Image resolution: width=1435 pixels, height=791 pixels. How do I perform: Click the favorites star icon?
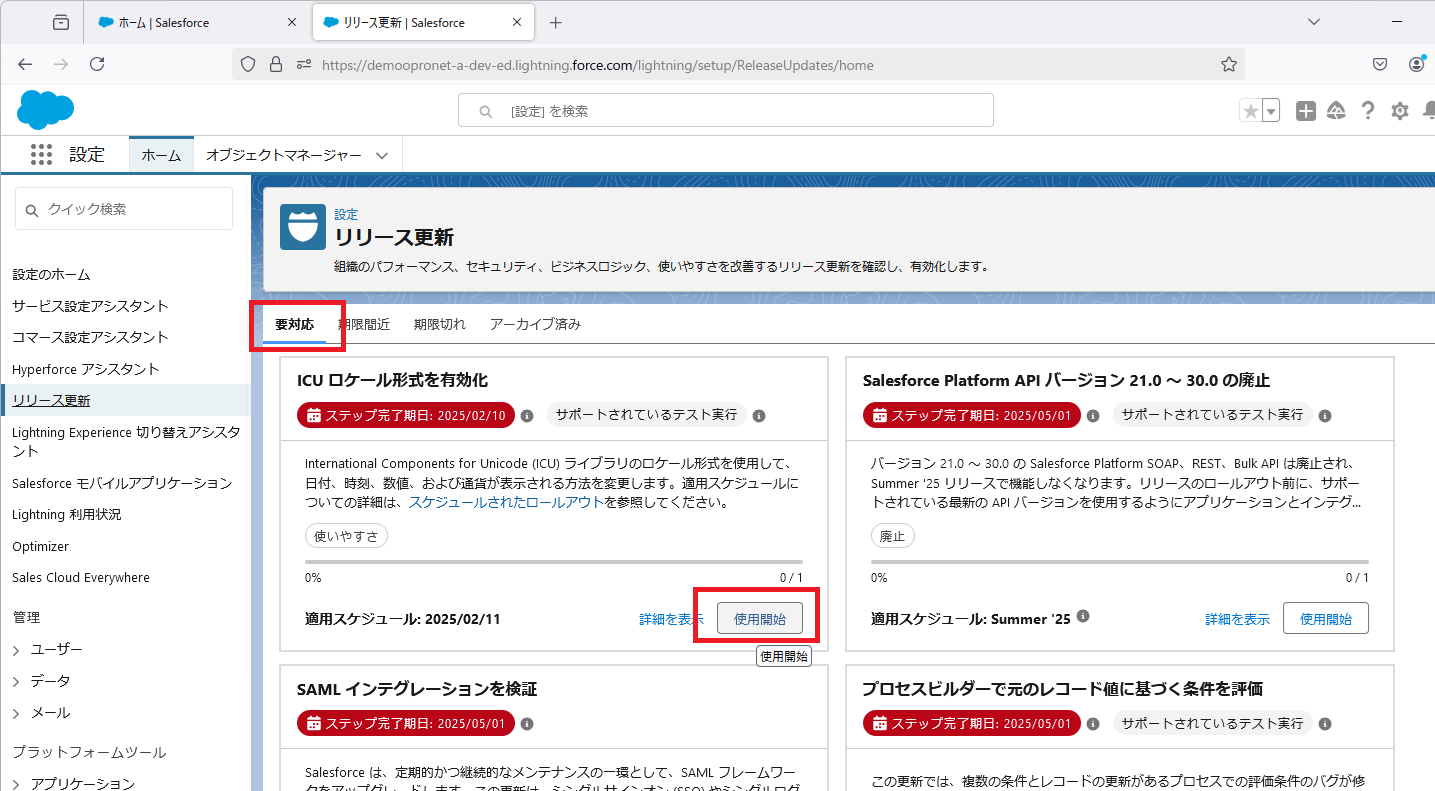tap(1250, 111)
